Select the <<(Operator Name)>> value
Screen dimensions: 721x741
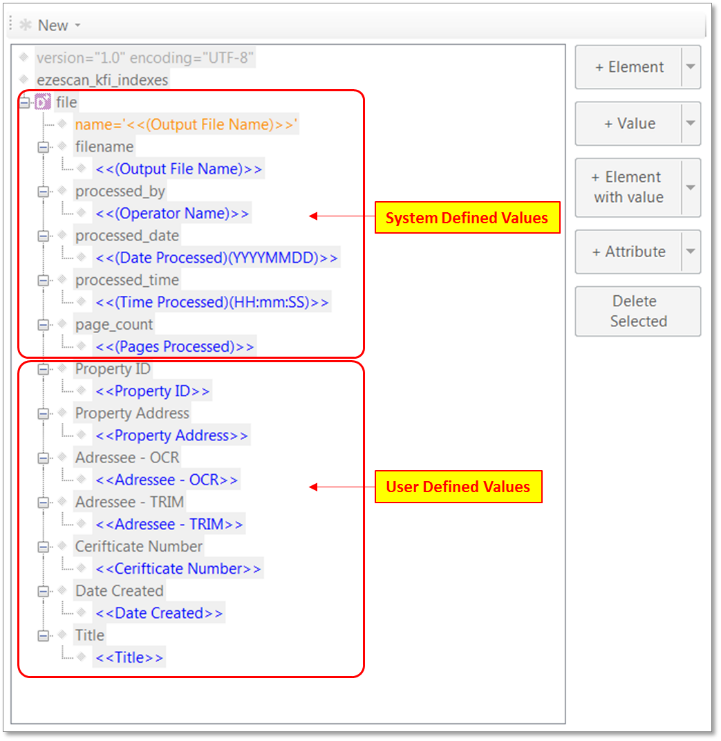(172, 213)
